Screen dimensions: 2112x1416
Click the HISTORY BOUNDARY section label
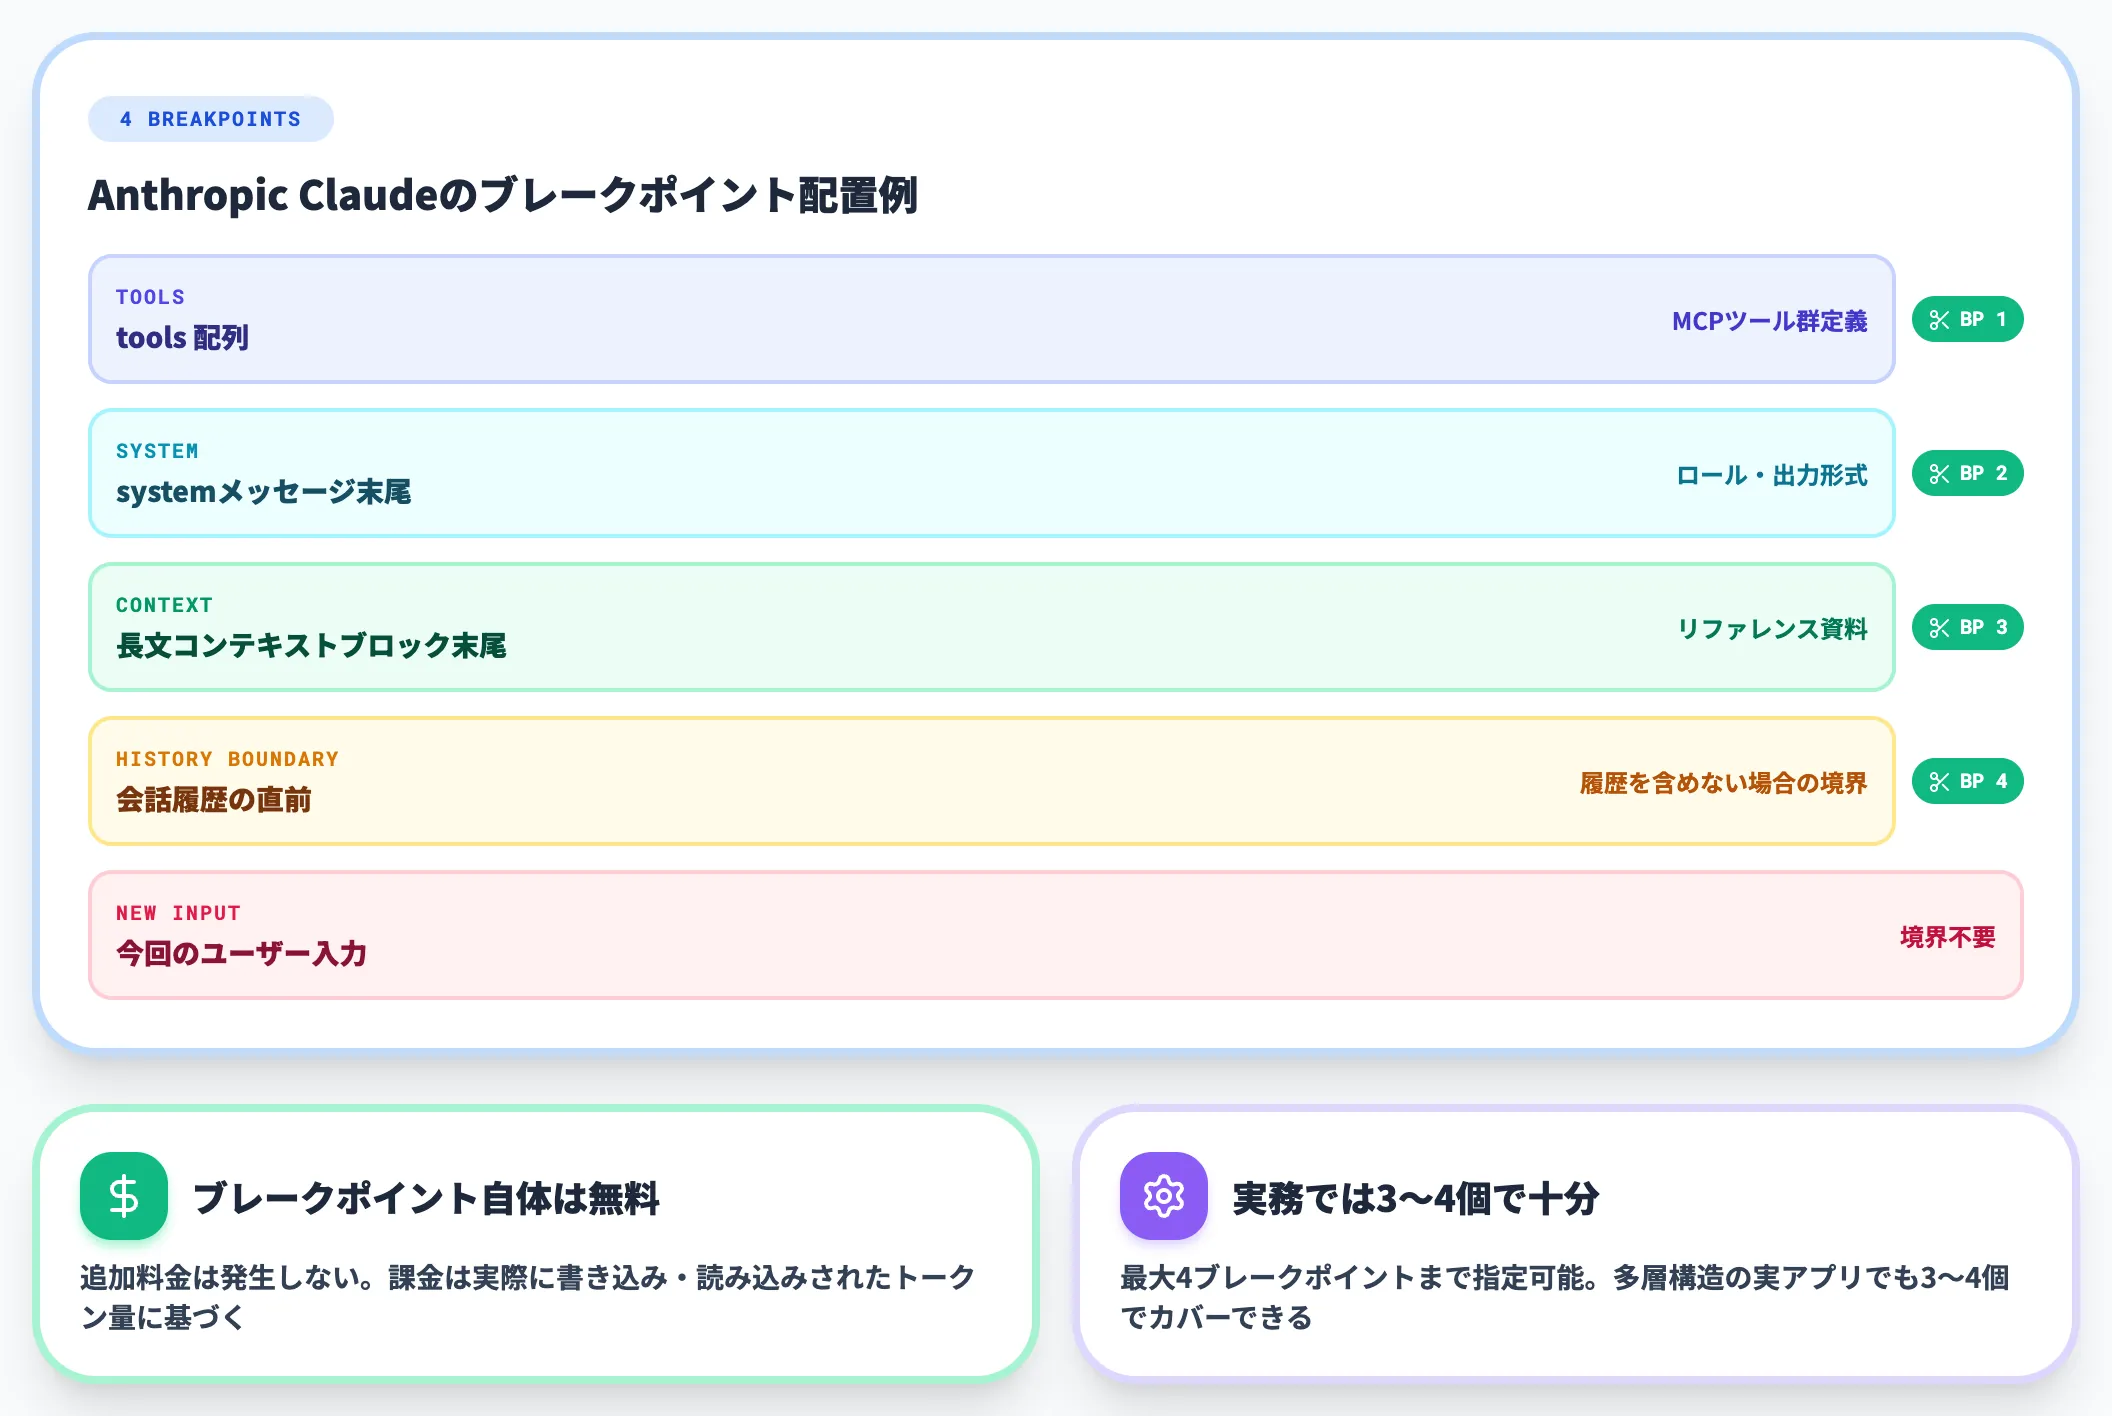(227, 759)
